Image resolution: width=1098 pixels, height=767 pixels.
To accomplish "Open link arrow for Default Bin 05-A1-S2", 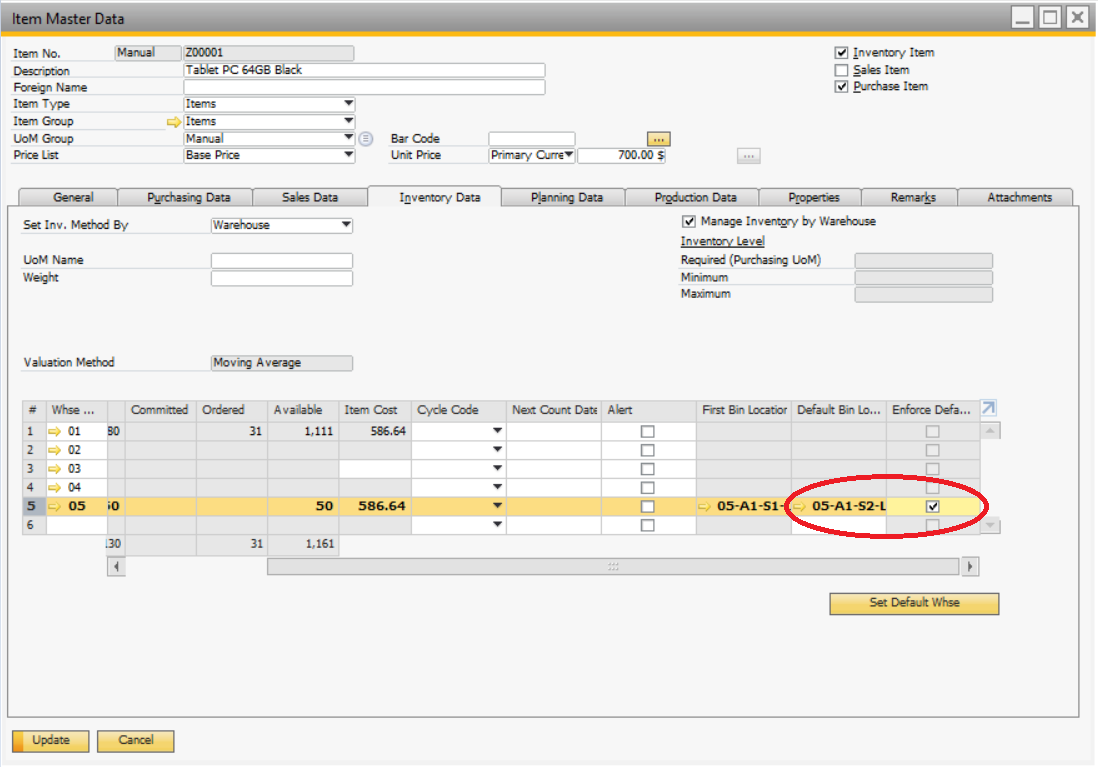I will point(800,506).
